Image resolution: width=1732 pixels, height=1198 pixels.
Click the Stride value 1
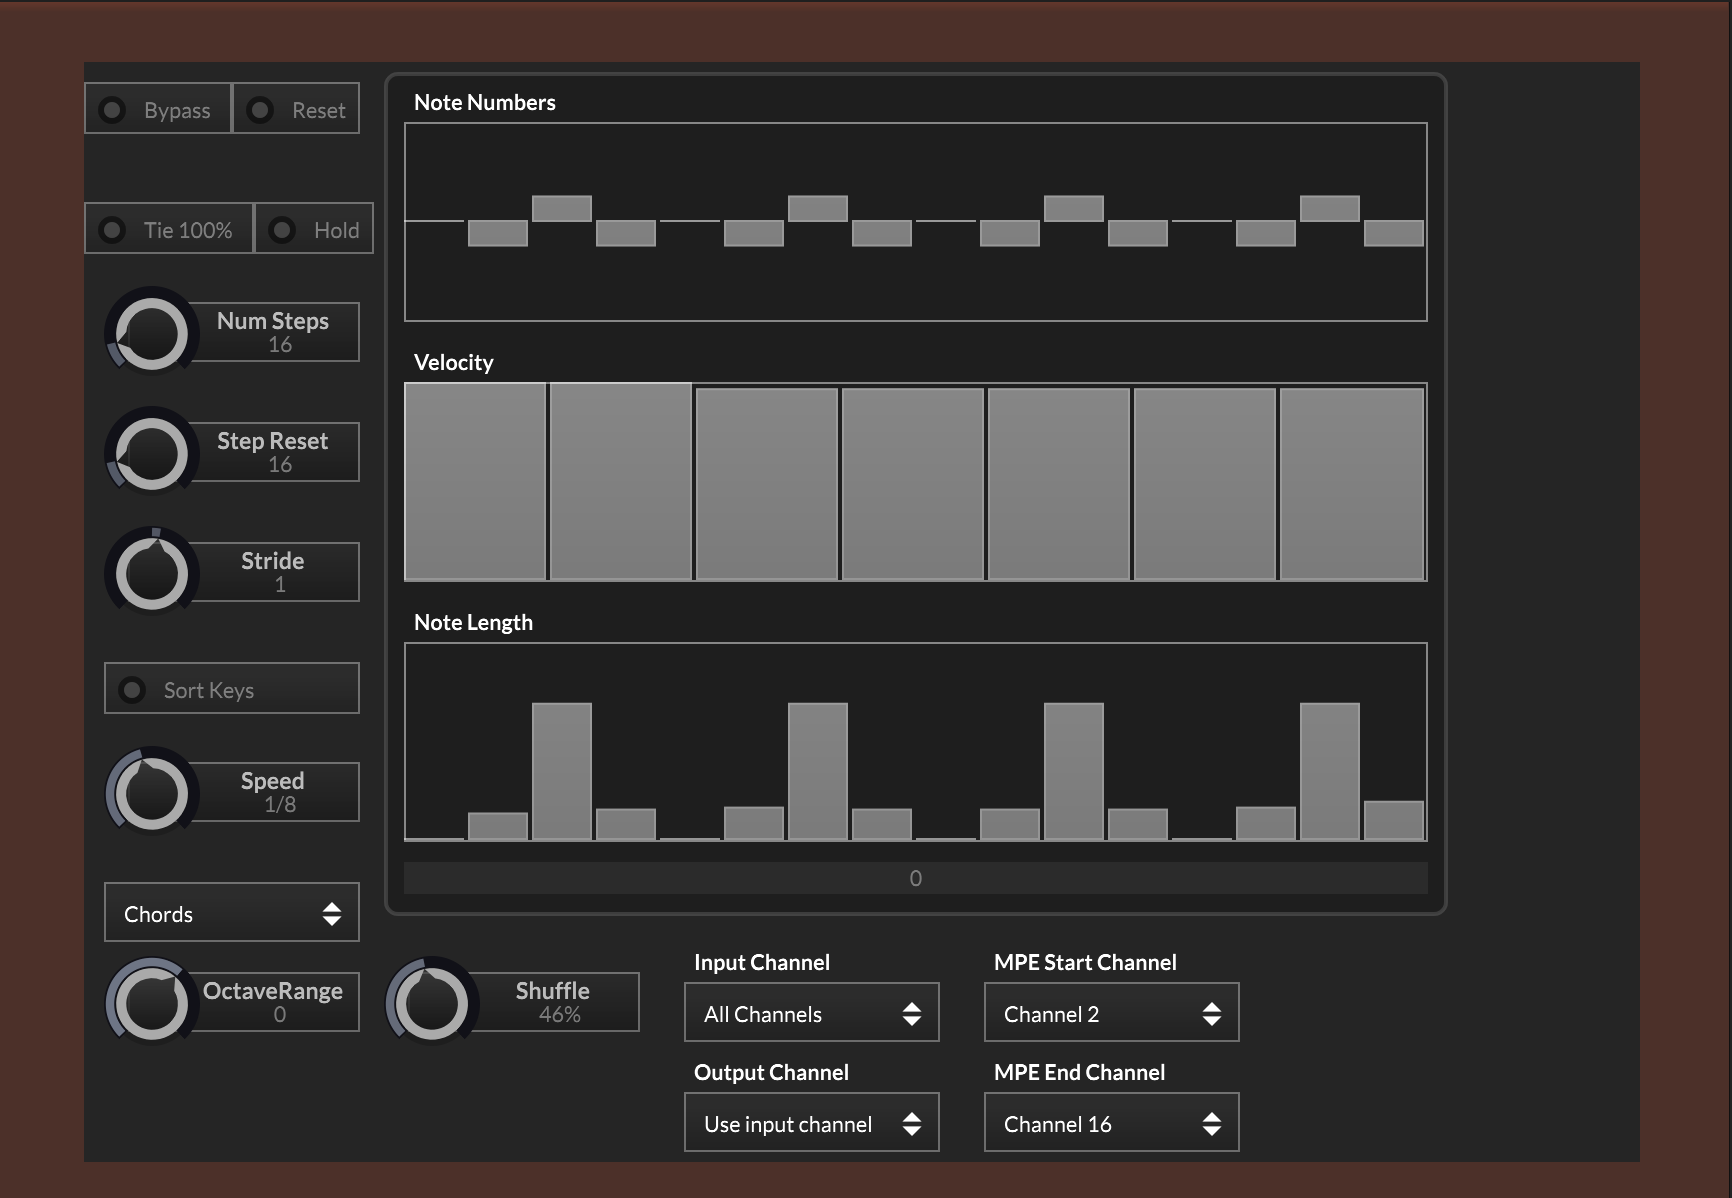point(280,585)
